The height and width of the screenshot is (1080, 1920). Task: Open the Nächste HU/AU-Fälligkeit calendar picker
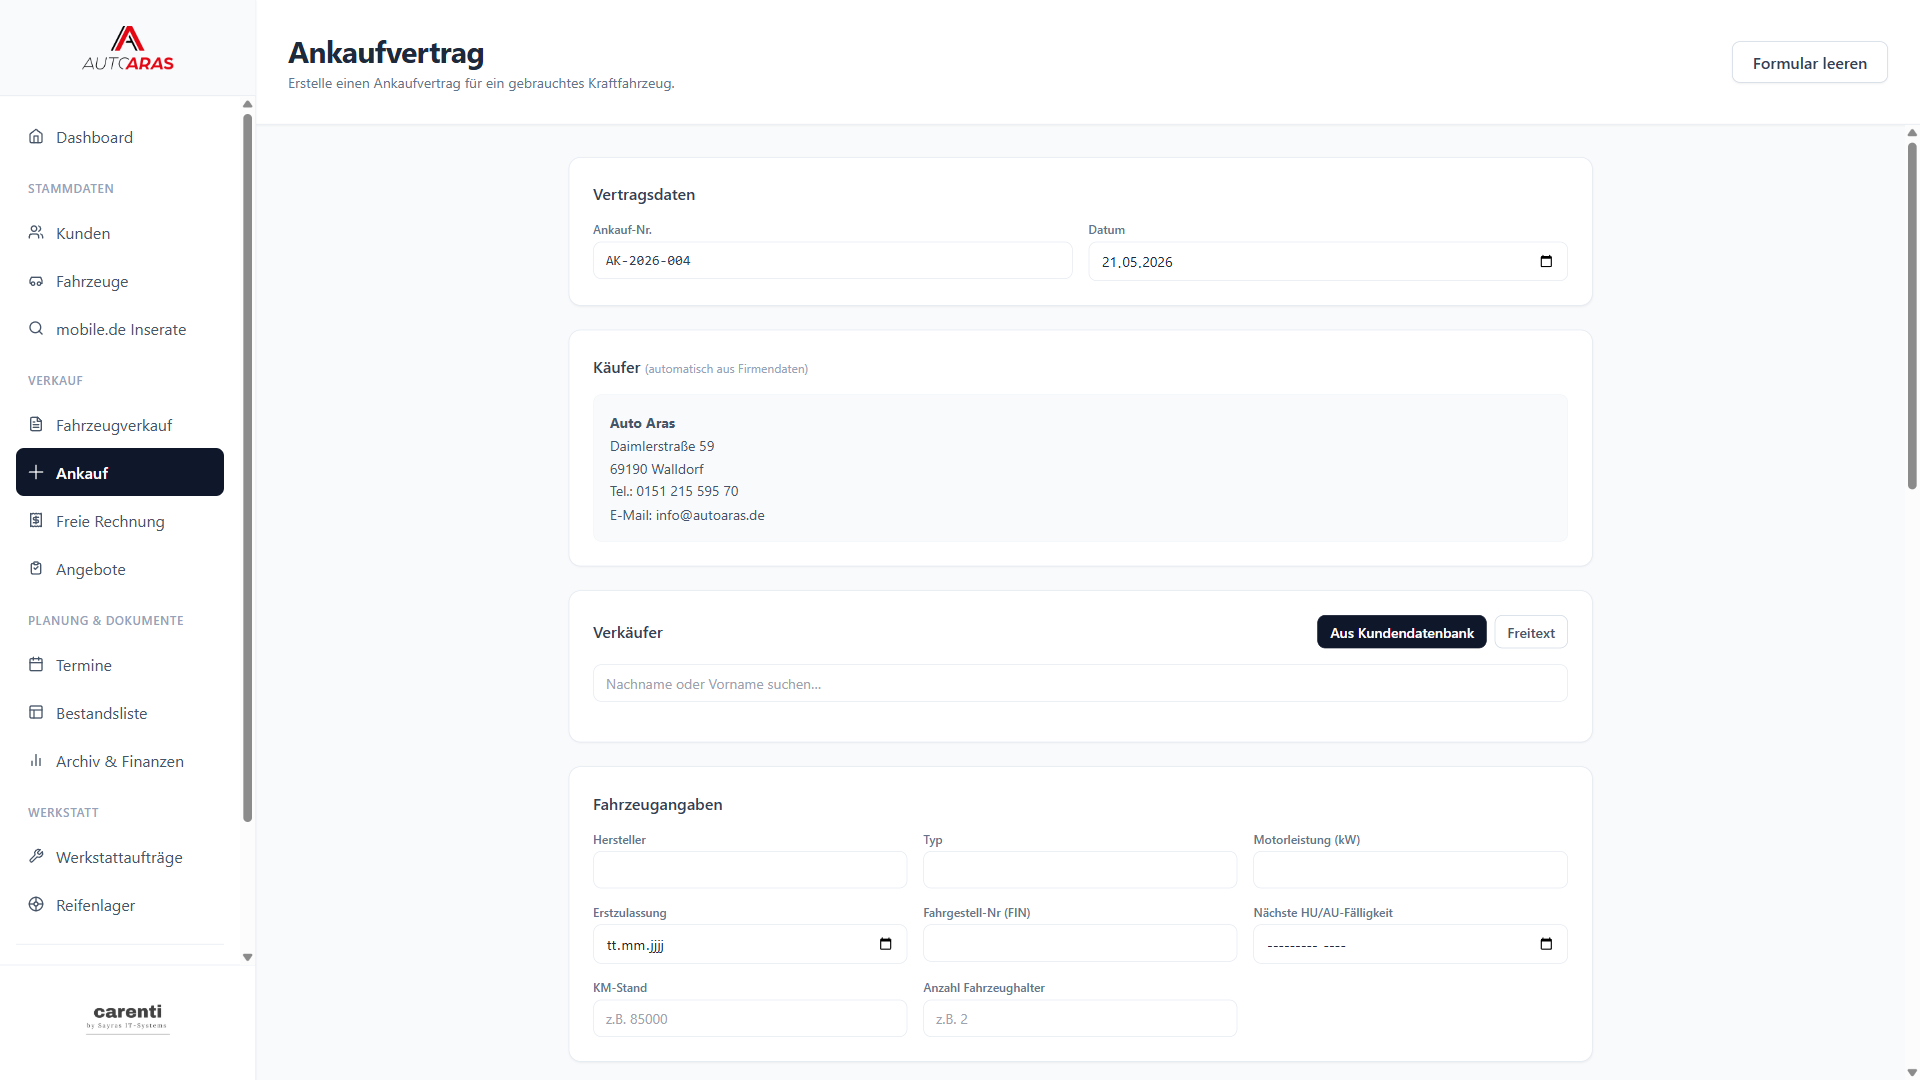(1546, 944)
